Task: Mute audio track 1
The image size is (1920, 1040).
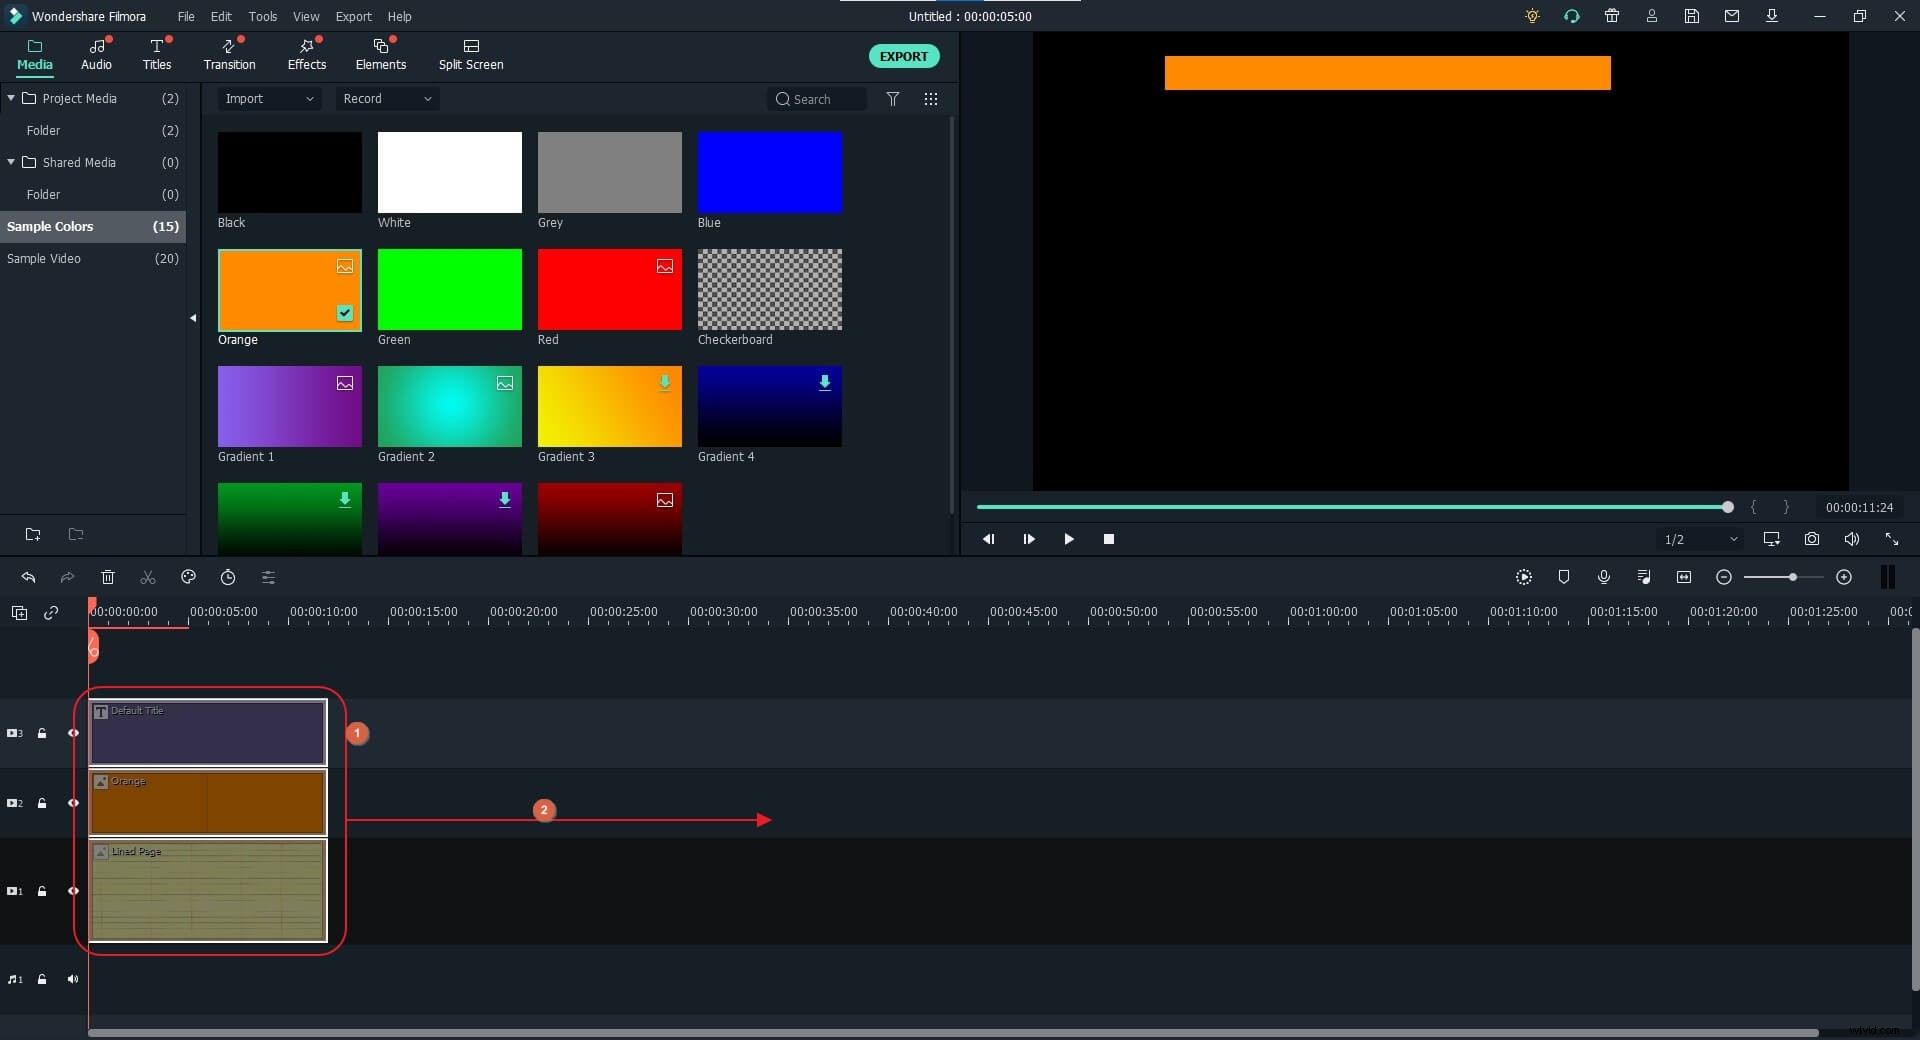Action: 73,980
